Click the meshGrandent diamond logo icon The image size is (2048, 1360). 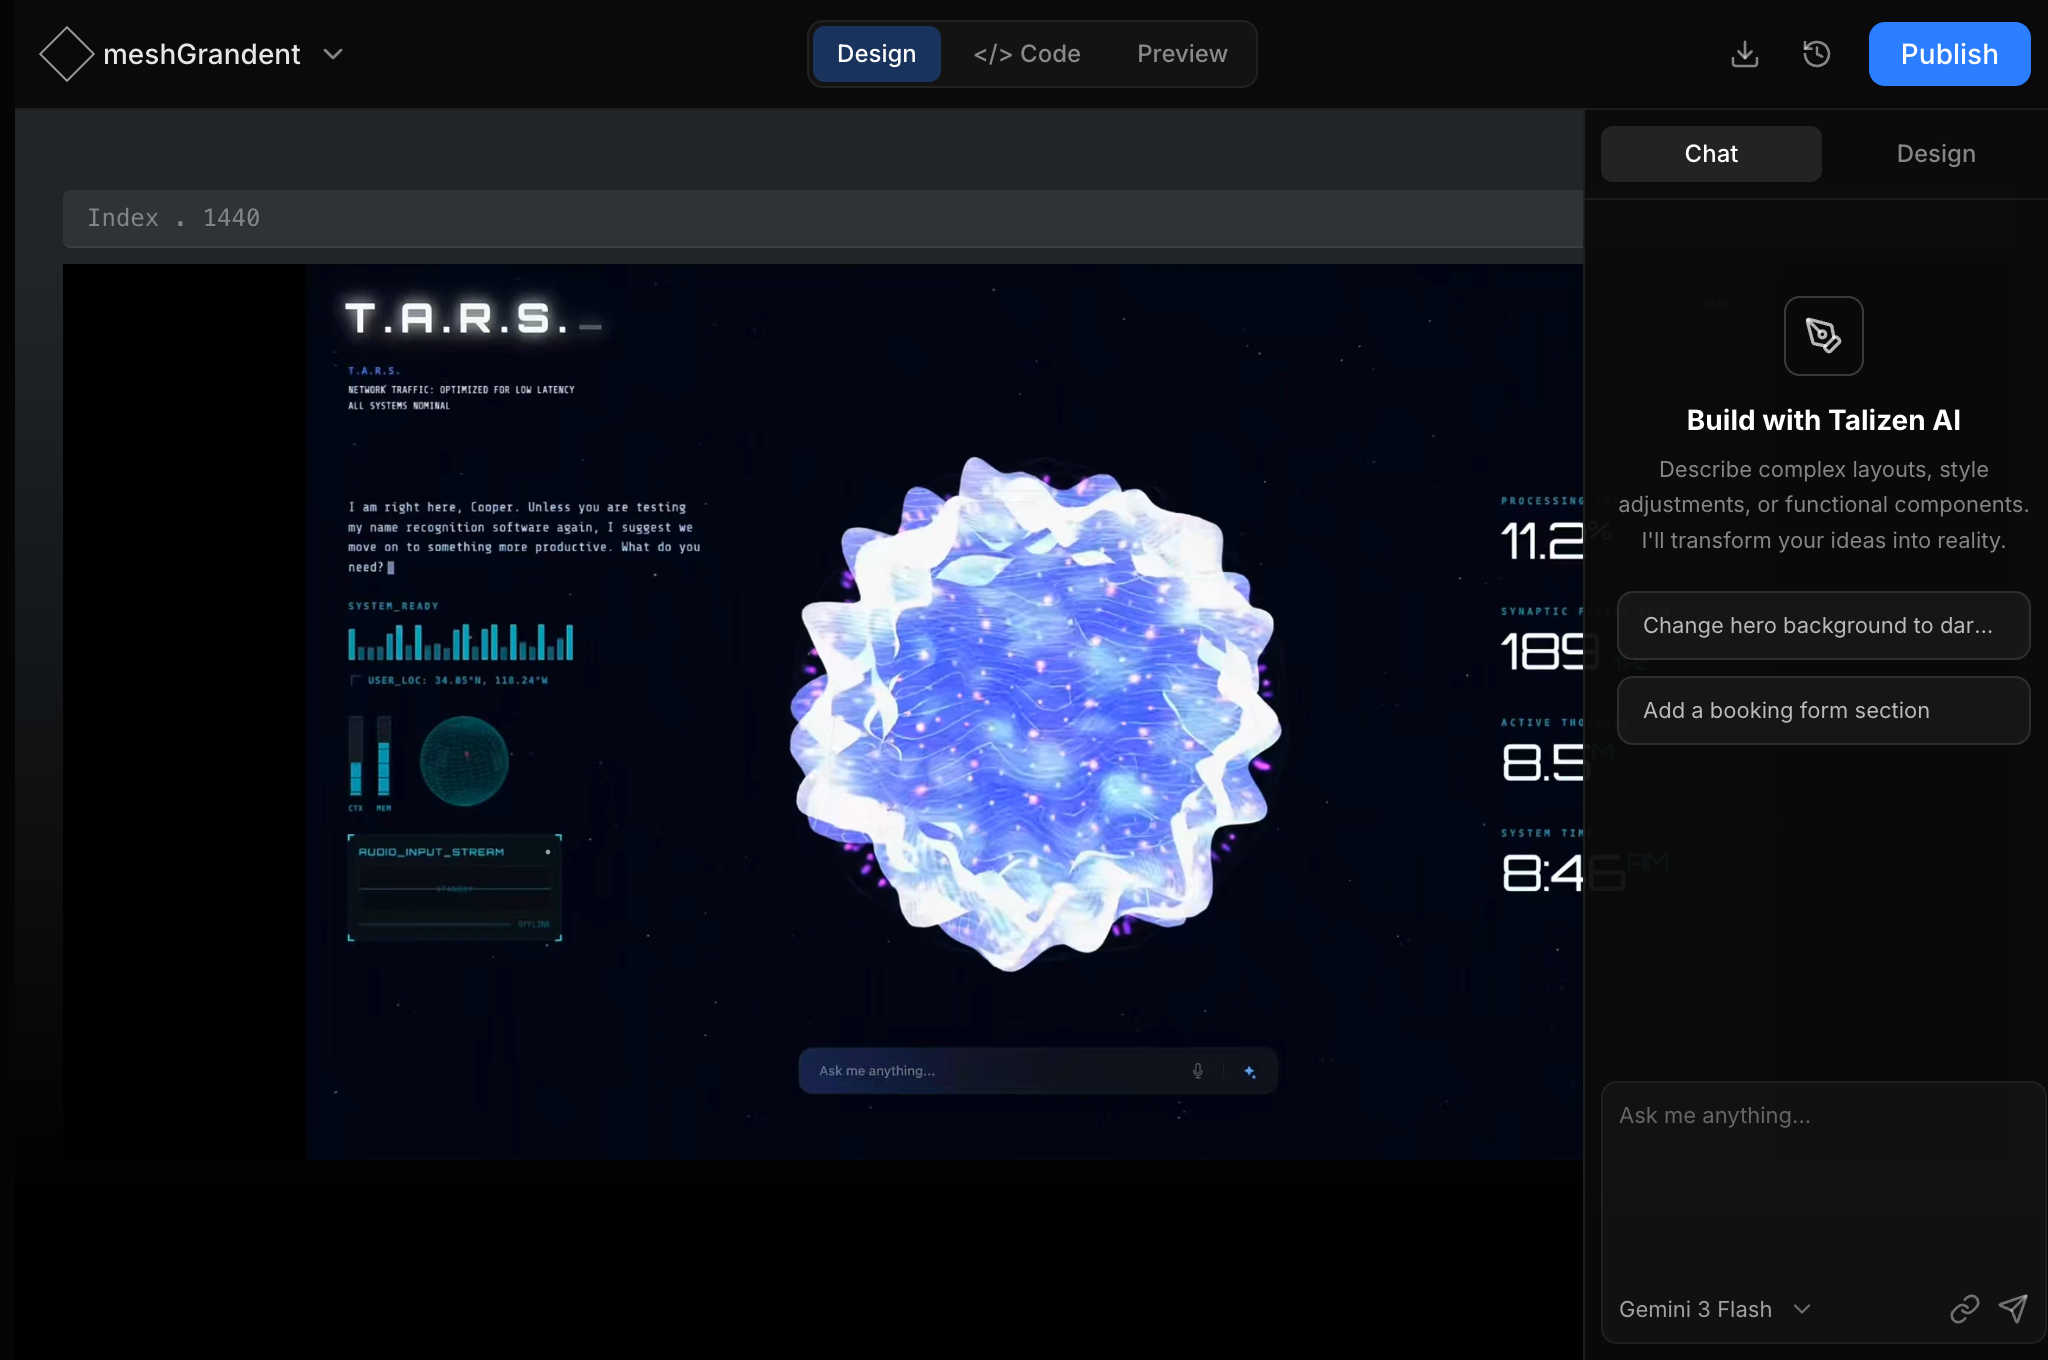(66, 54)
